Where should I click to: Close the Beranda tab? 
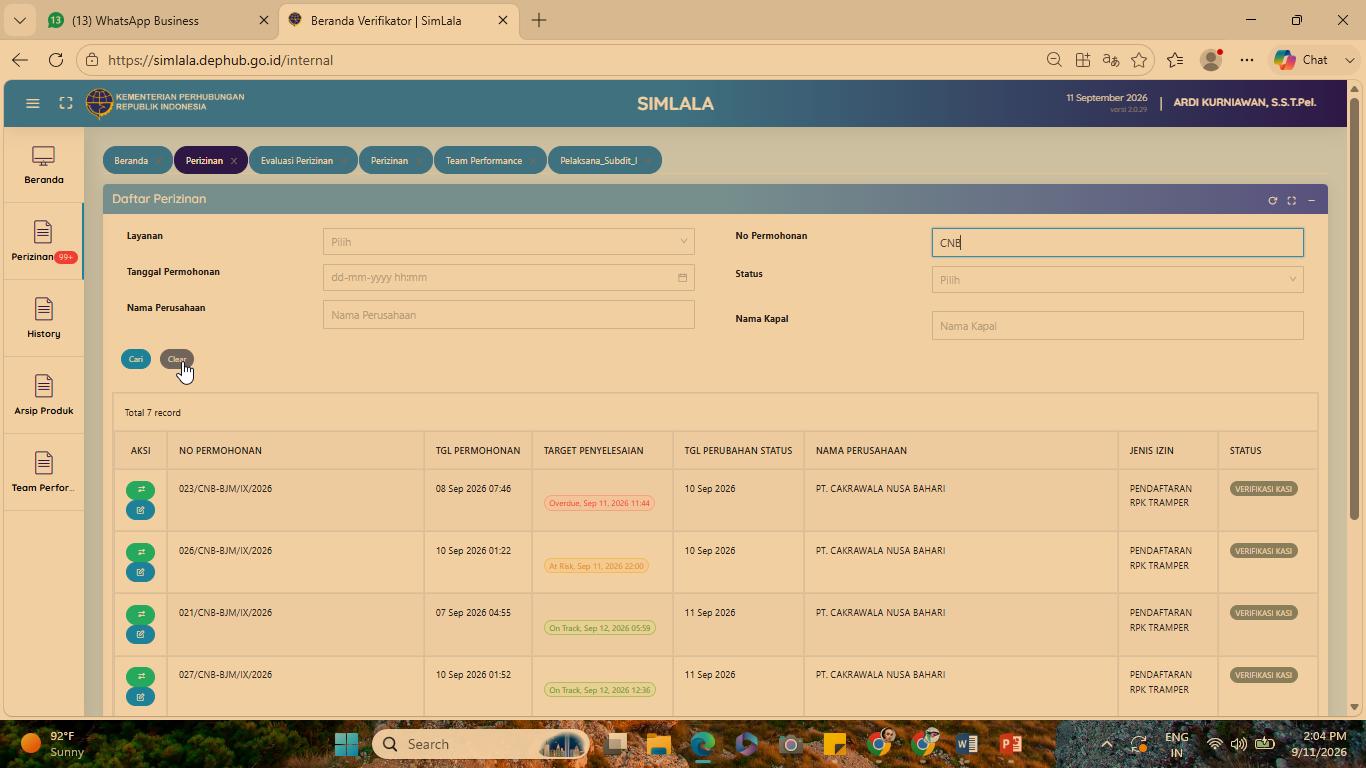[x=159, y=161]
